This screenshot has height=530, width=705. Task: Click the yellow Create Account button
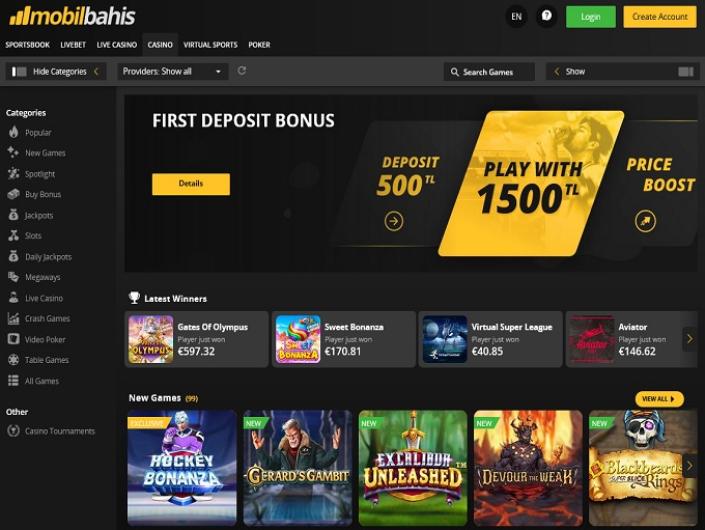click(x=660, y=17)
